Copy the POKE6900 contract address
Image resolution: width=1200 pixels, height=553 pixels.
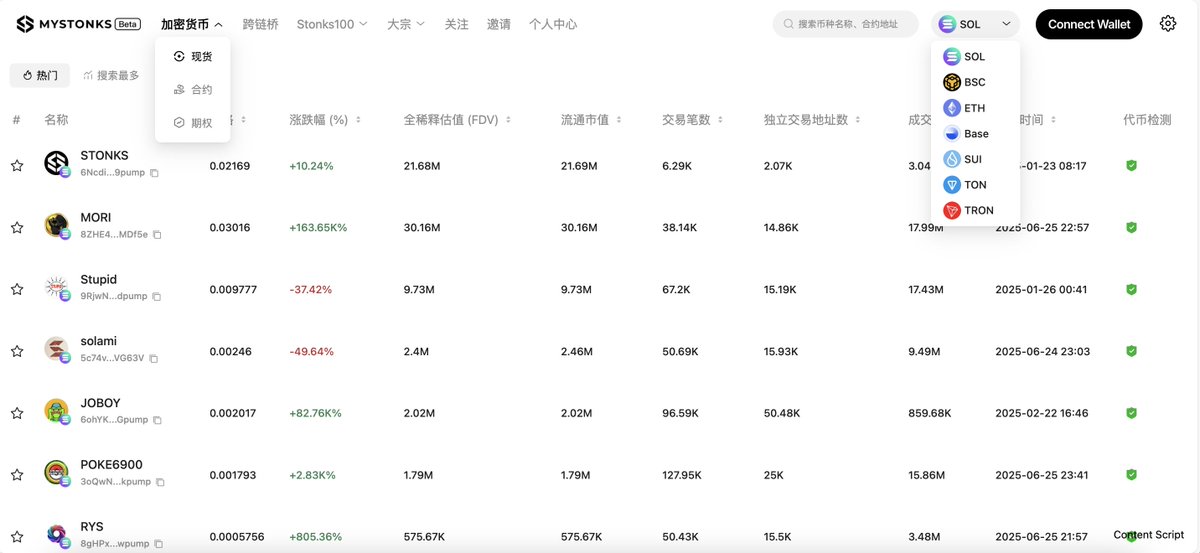(160, 482)
